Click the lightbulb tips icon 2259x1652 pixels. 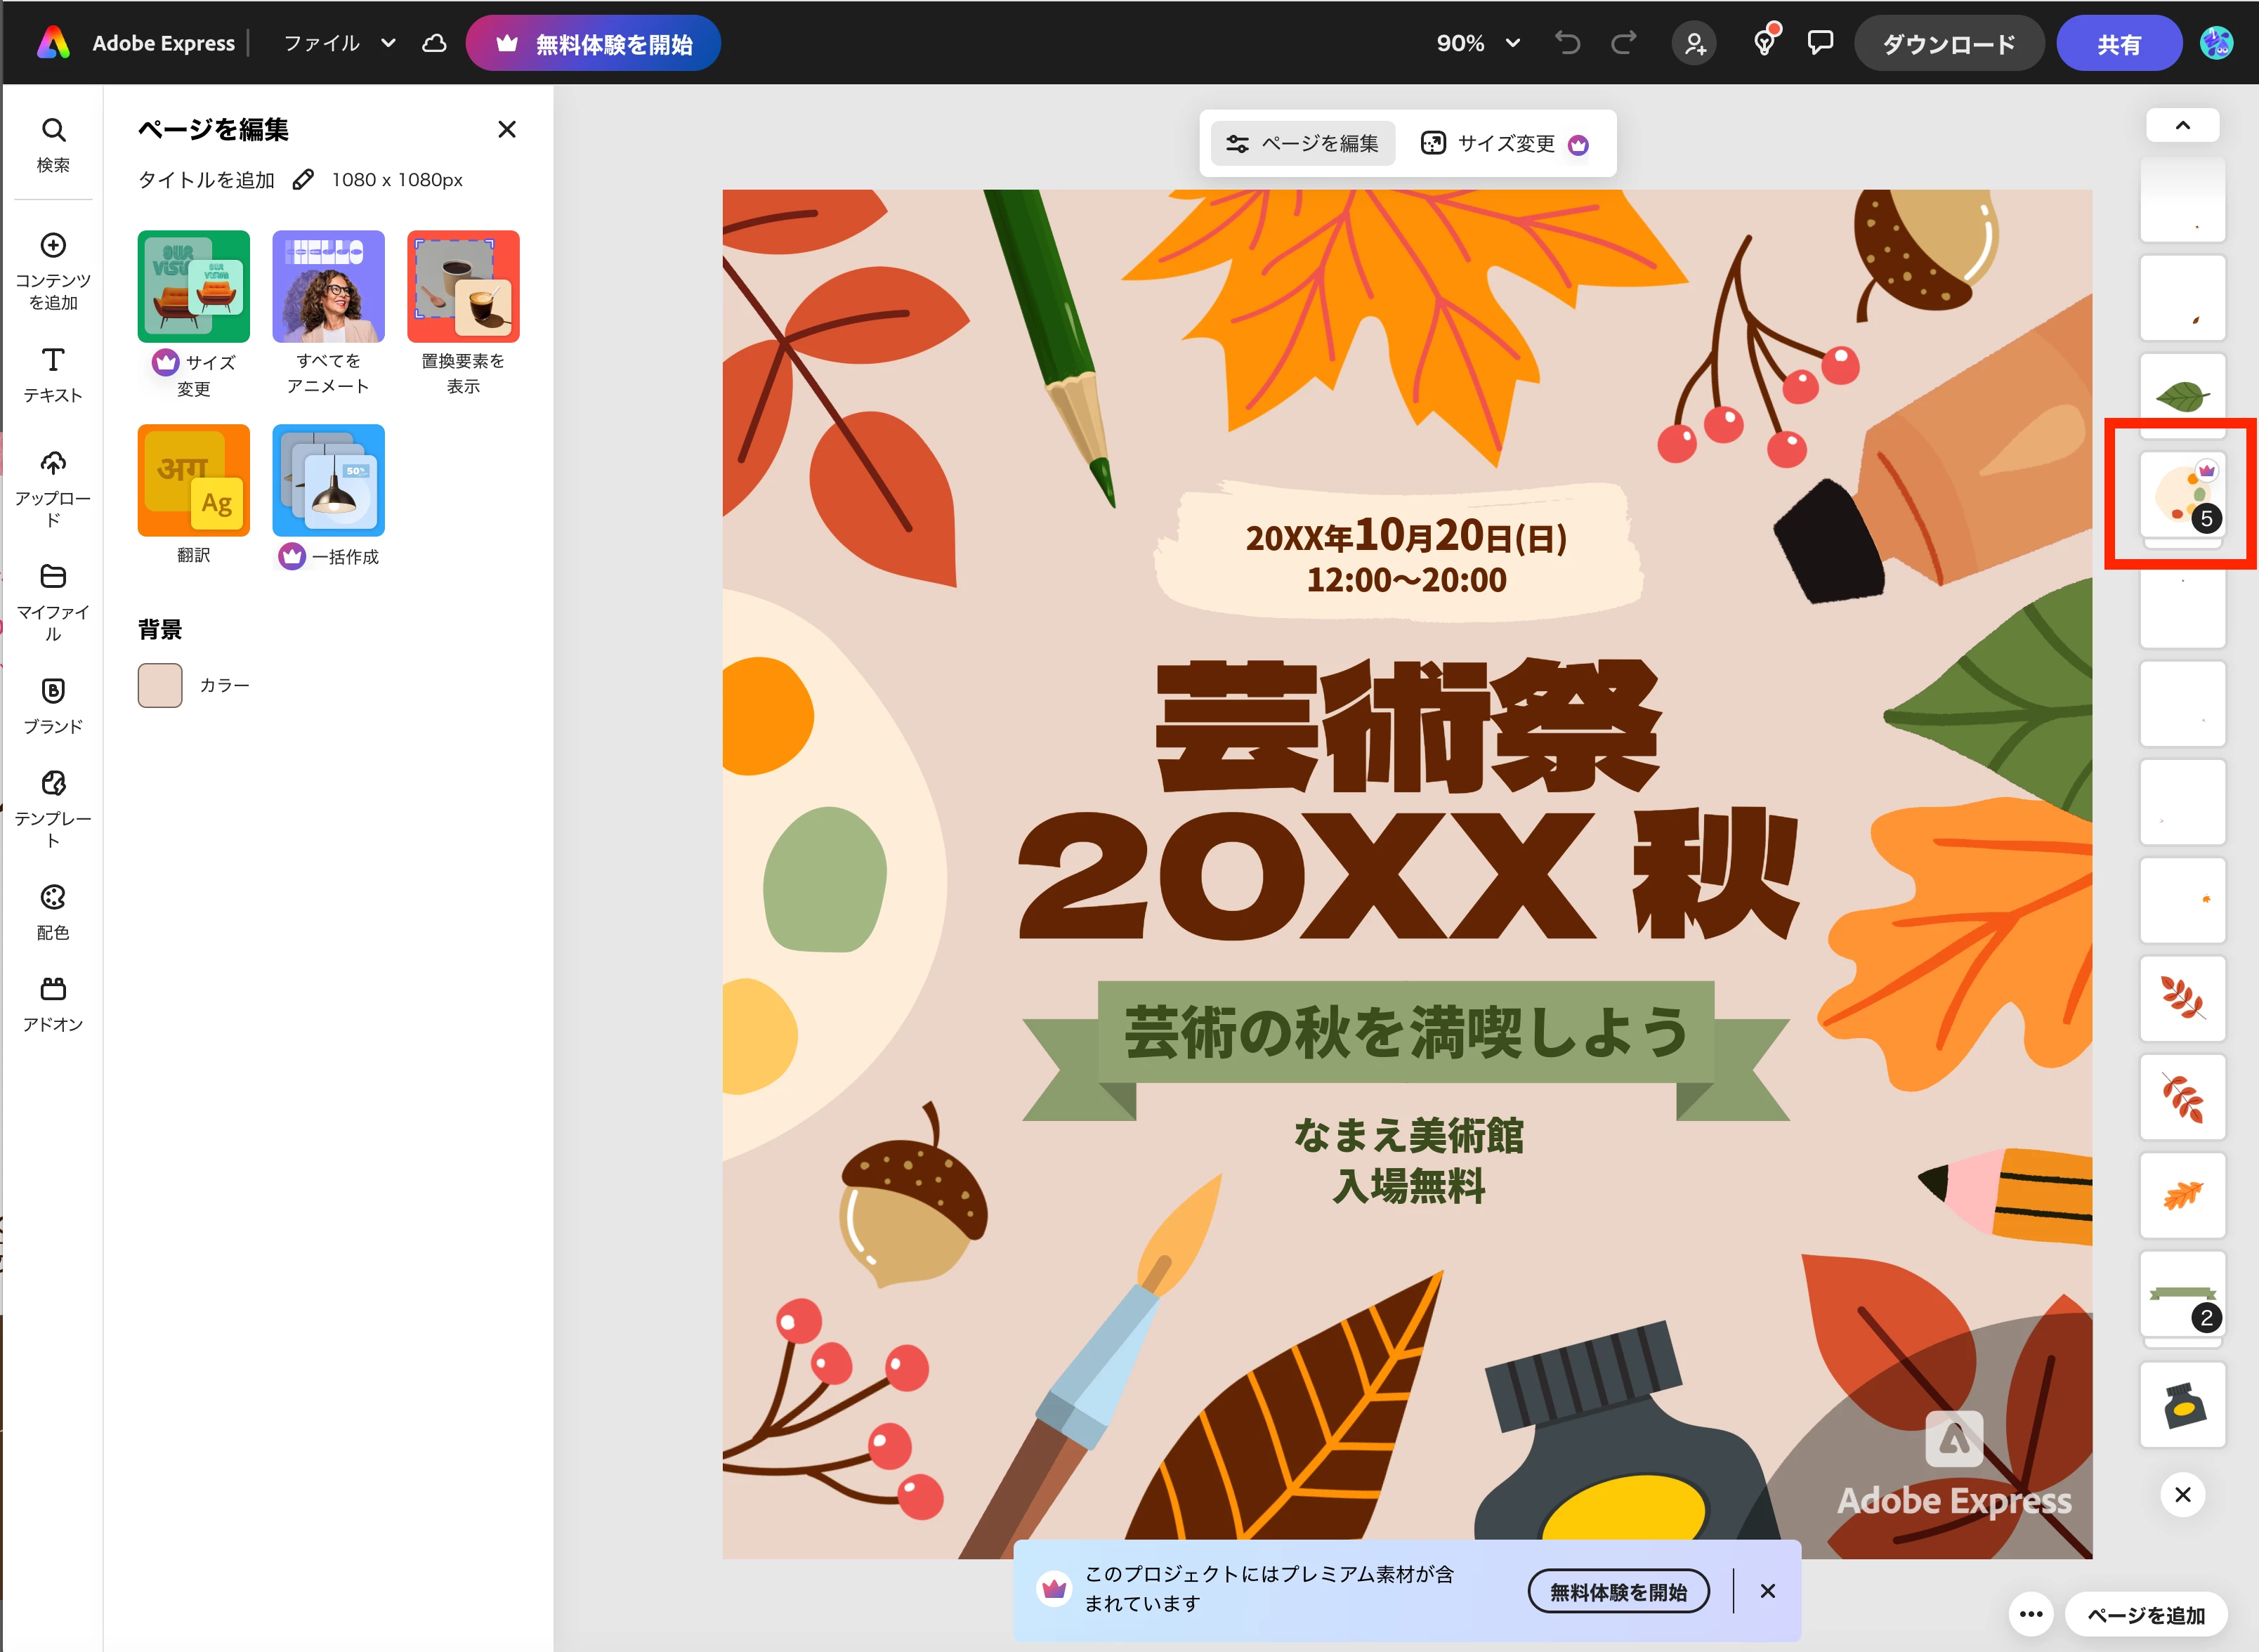coord(1765,43)
